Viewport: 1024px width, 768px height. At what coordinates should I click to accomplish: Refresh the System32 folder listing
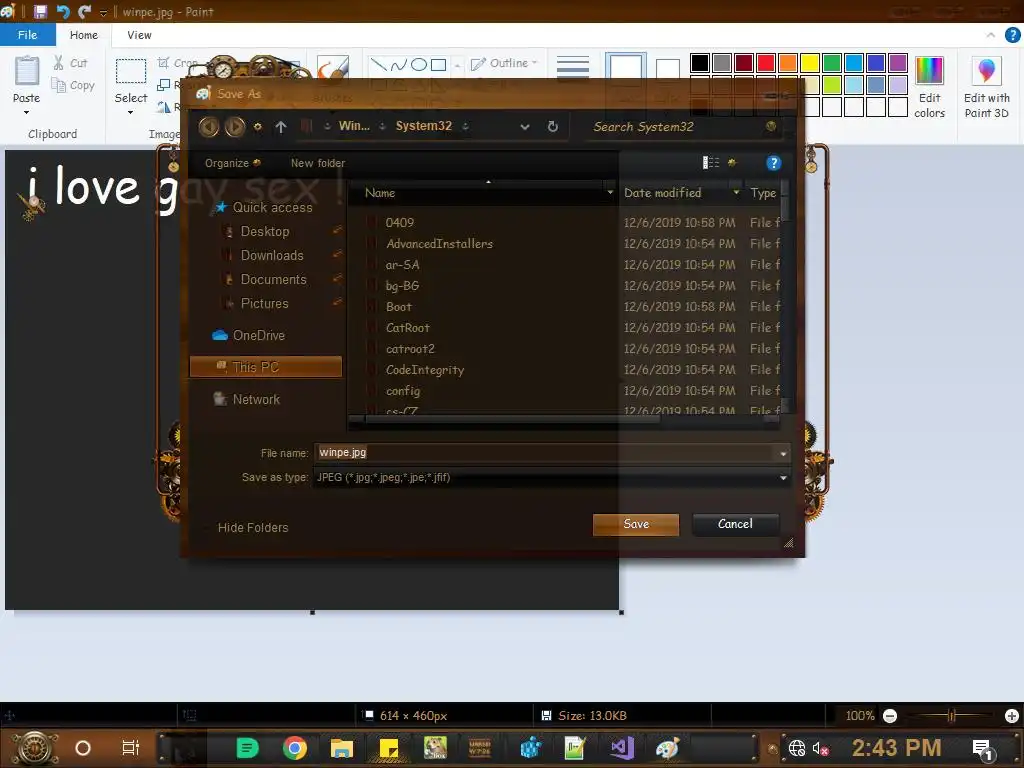coord(552,127)
